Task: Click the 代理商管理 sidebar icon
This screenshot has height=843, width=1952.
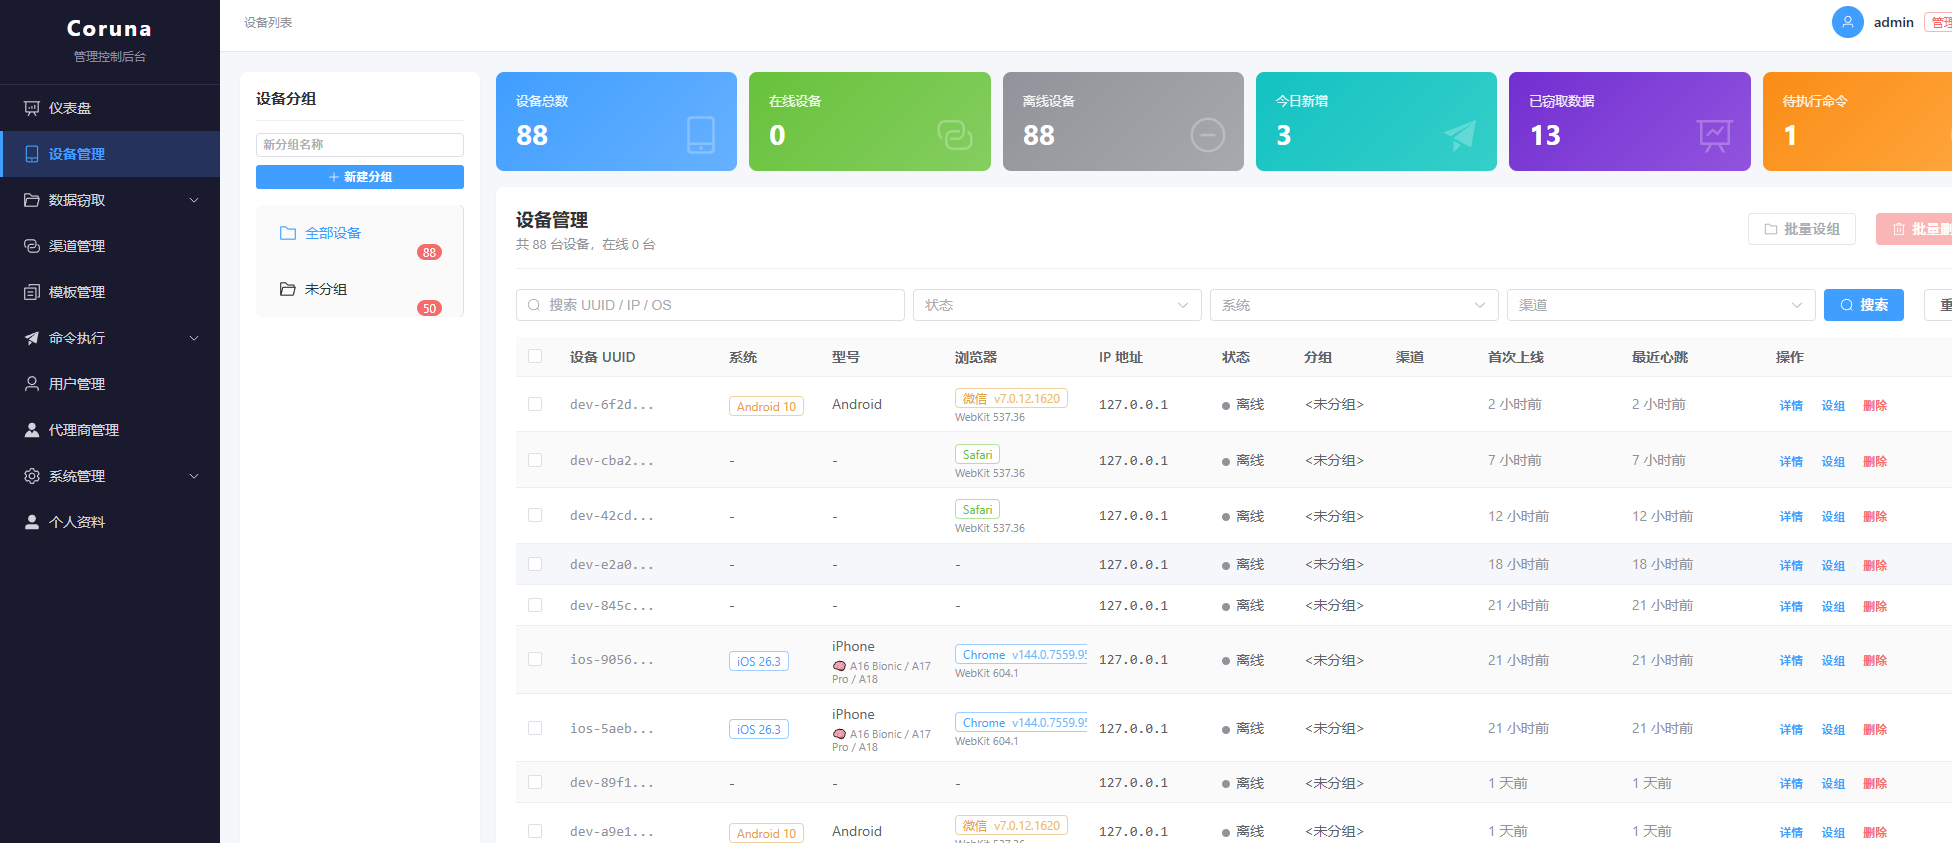Action: pyautogui.click(x=32, y=430)
